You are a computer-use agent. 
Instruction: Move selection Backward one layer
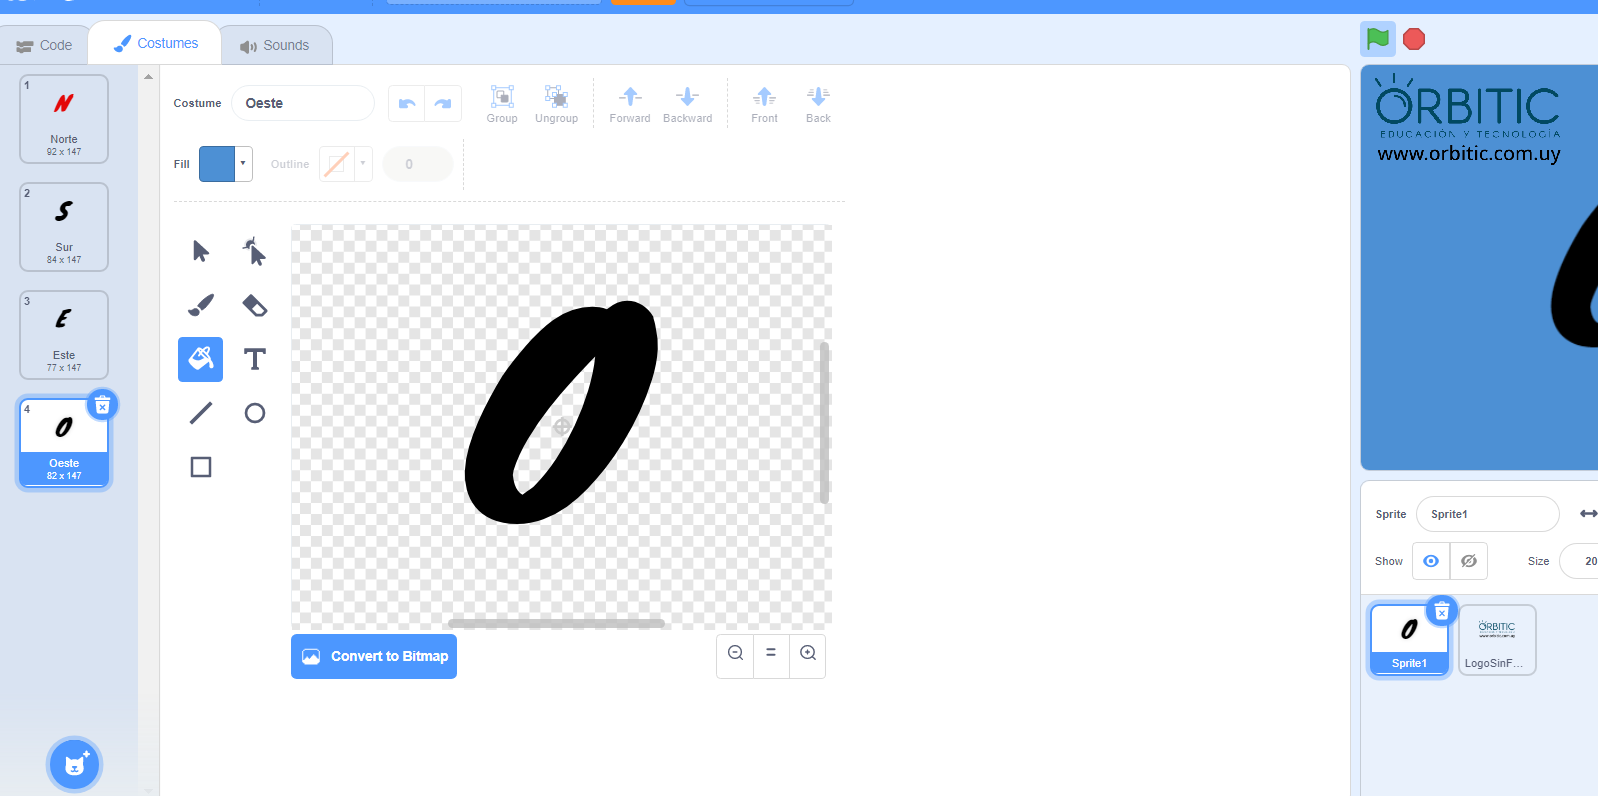688,104
